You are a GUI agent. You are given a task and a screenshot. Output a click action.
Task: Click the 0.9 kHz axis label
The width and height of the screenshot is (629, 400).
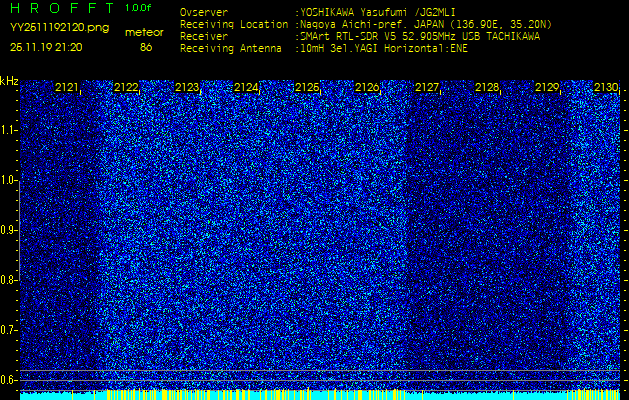[x=8, y=230]
